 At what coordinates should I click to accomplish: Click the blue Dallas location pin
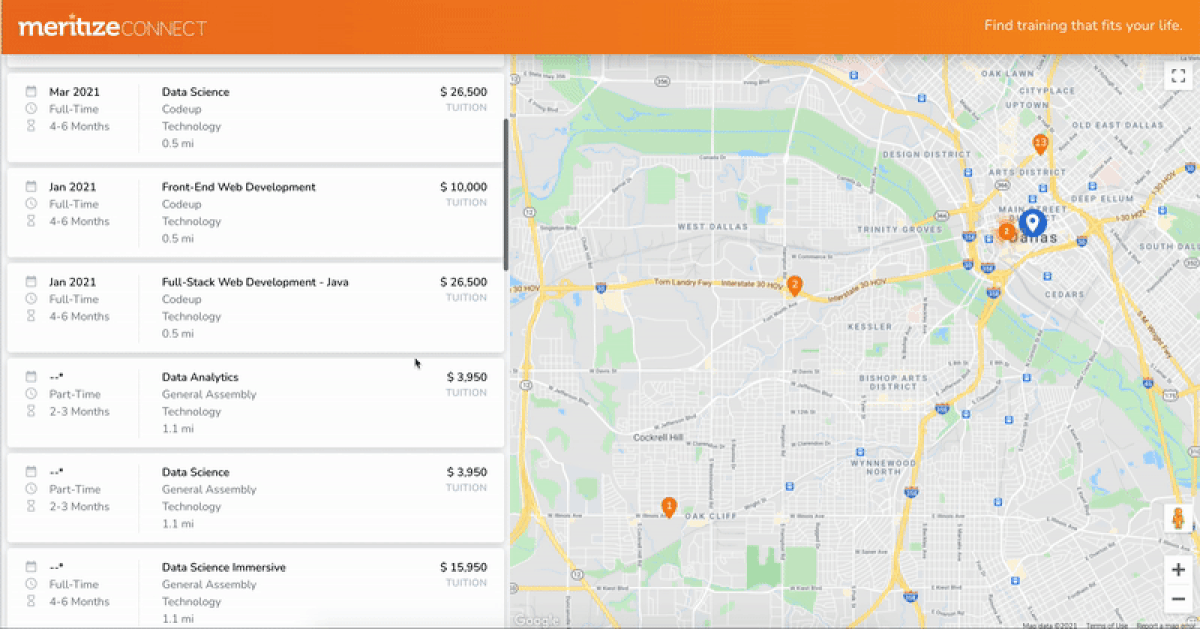[x=1033, y=223]
